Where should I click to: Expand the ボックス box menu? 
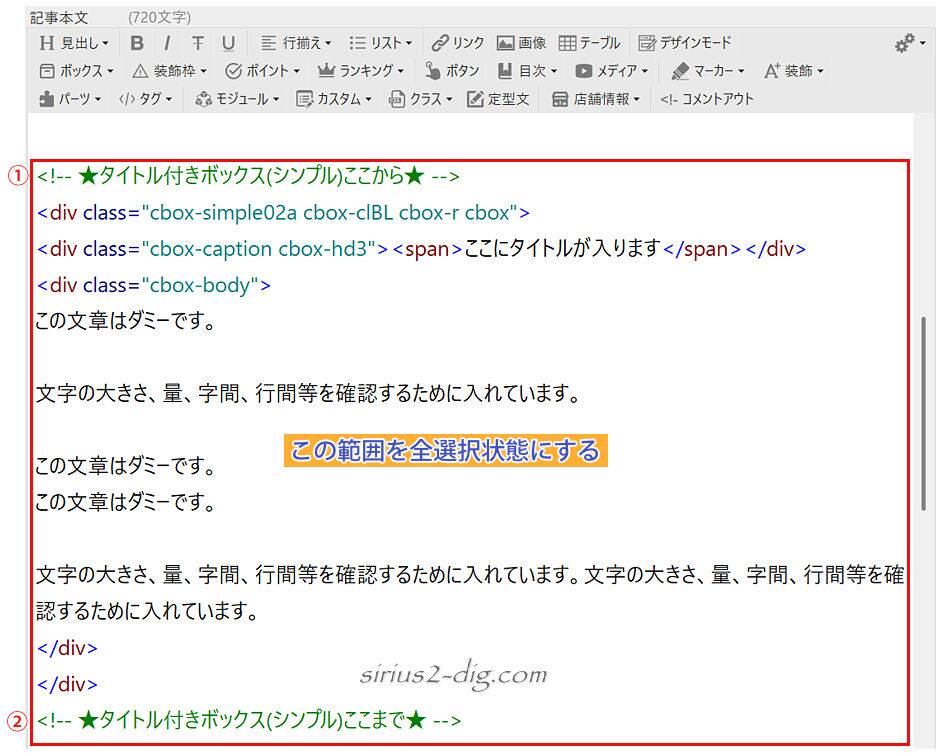pos(76,71)
